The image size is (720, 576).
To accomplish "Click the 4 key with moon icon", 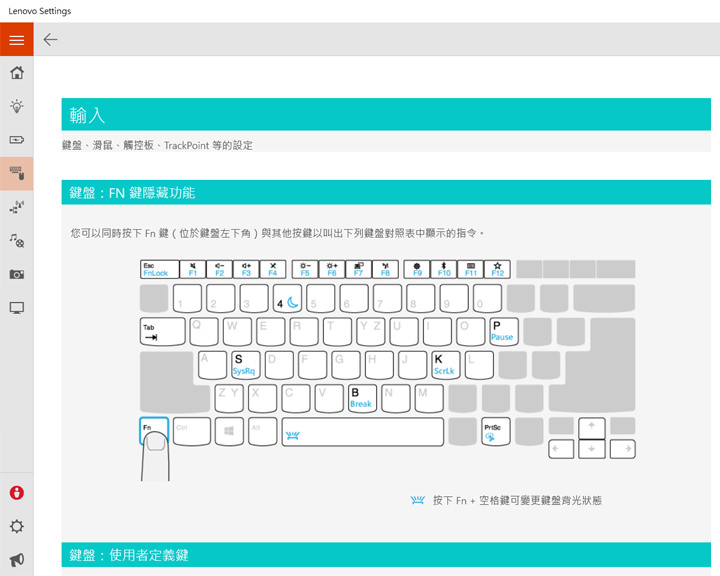I will [x=287, y=299].
